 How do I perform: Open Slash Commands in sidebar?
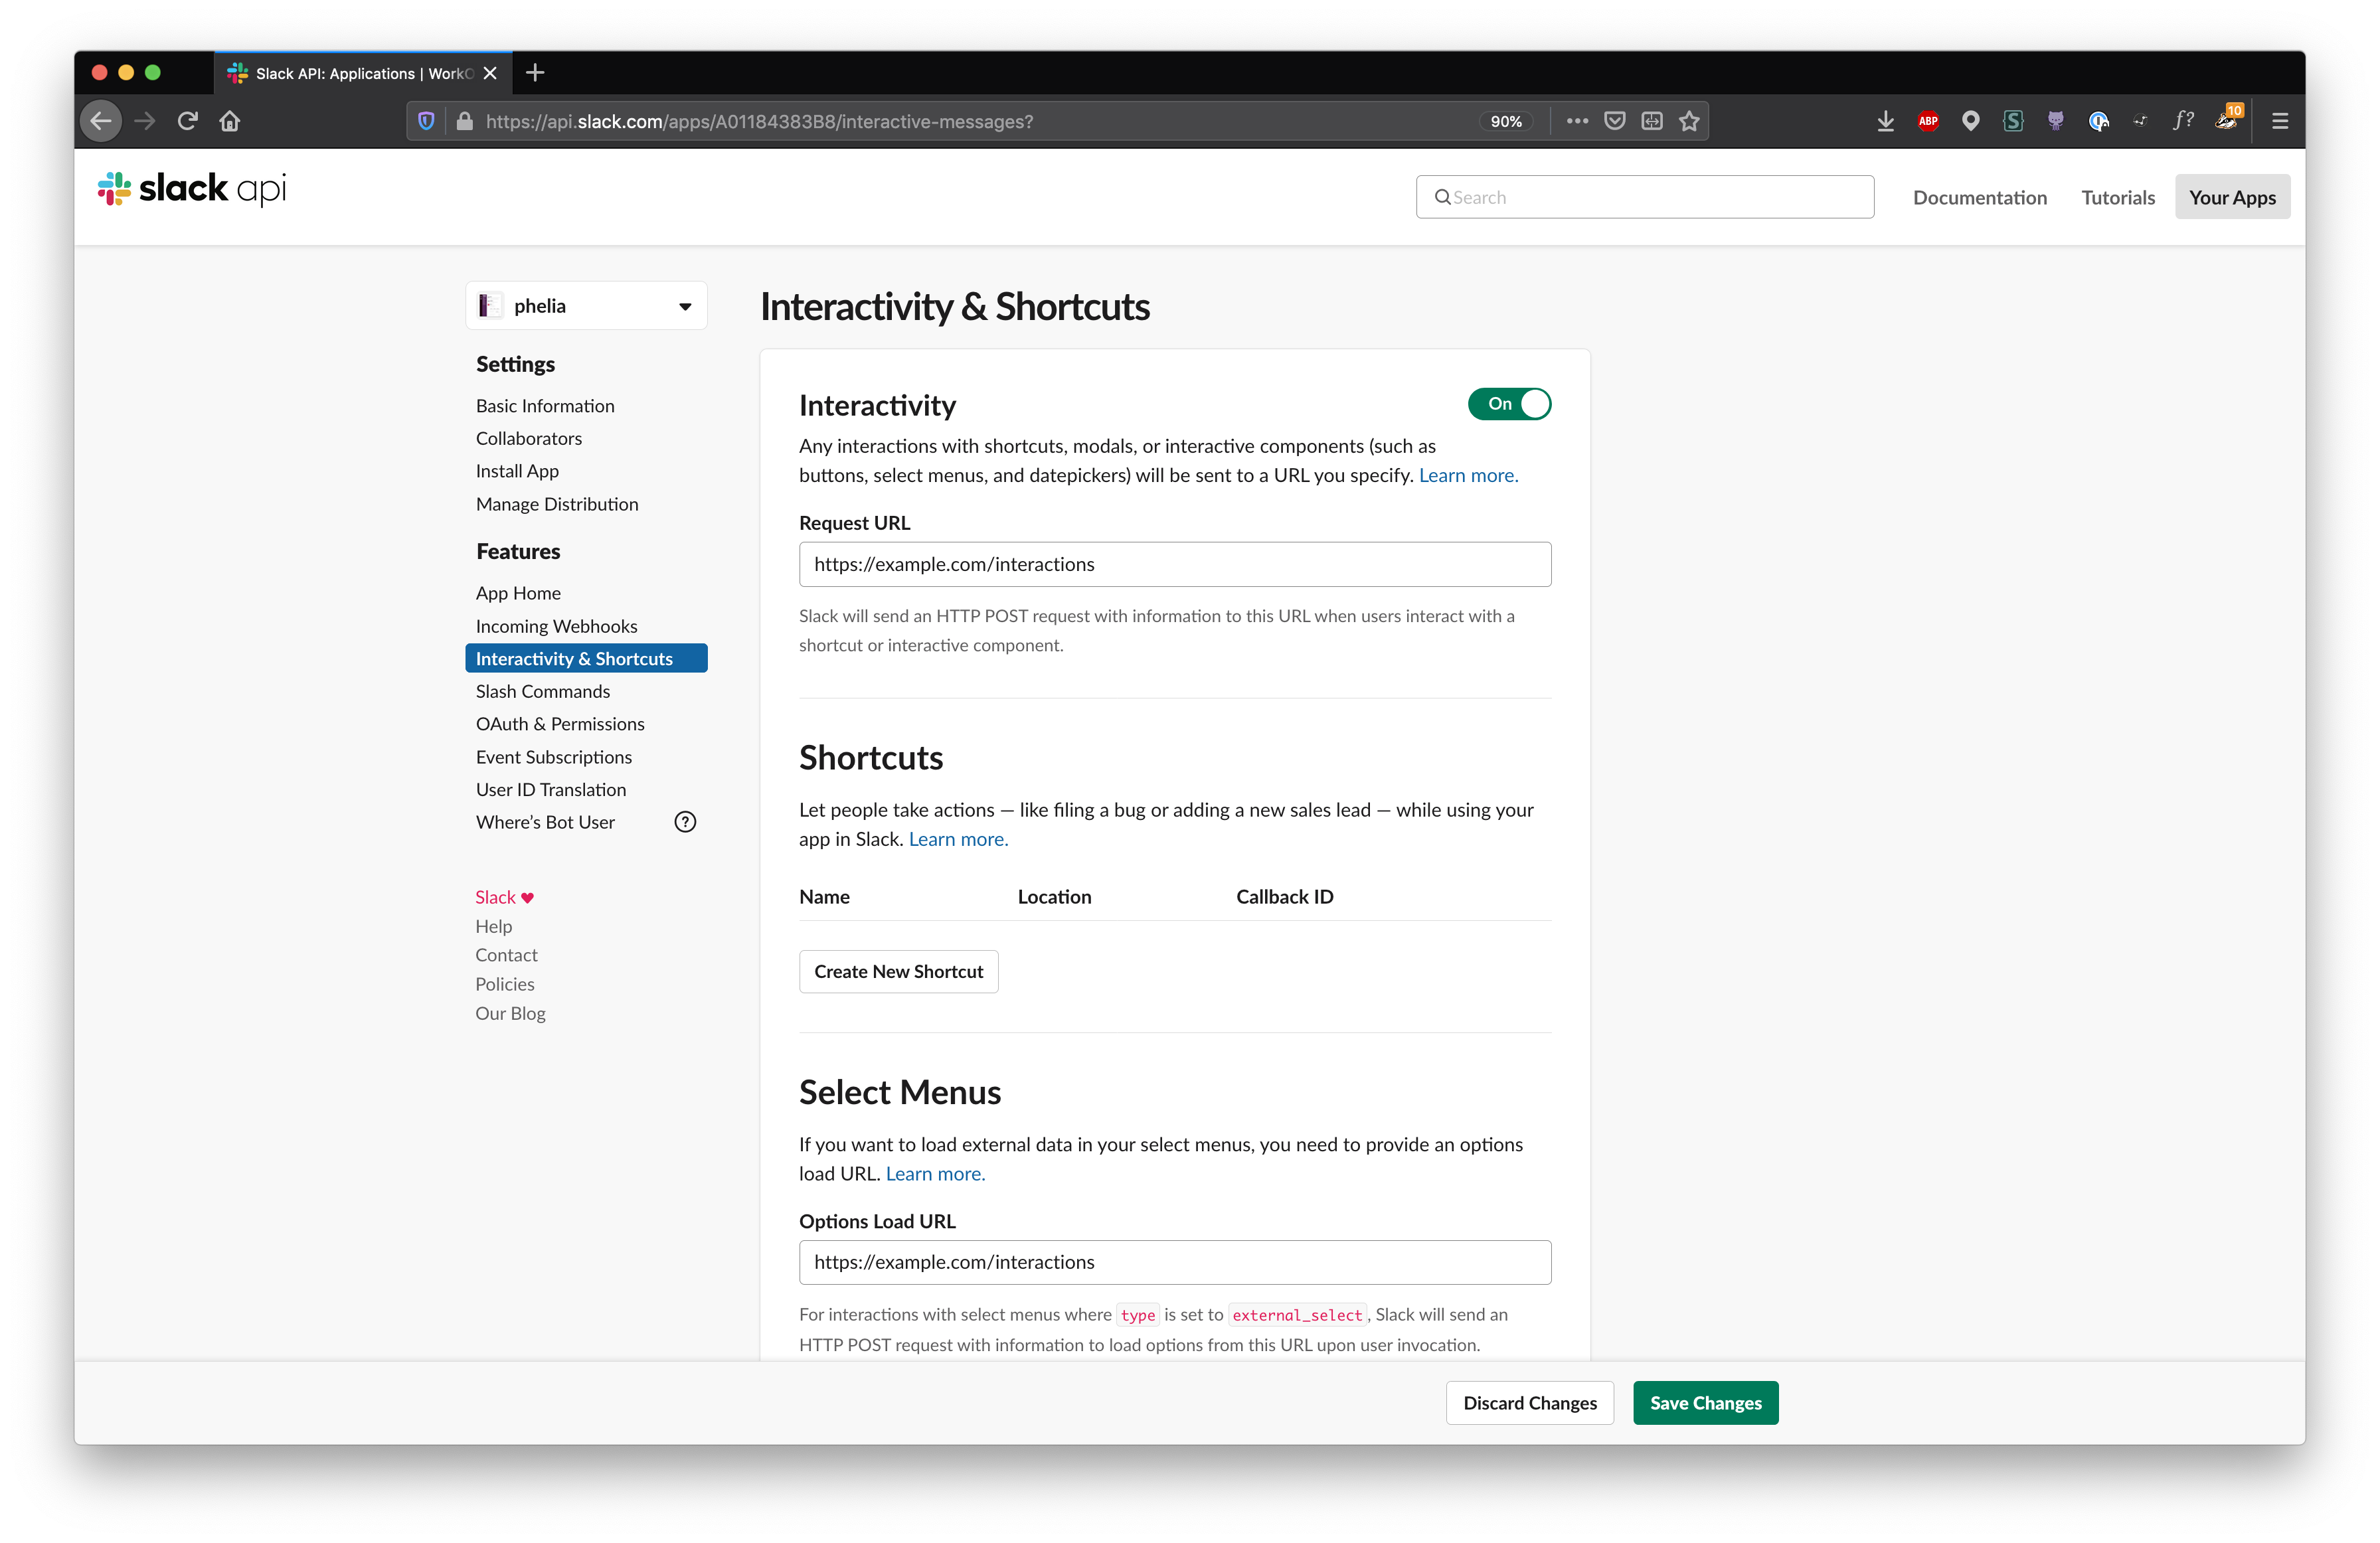tap(543, 691)
